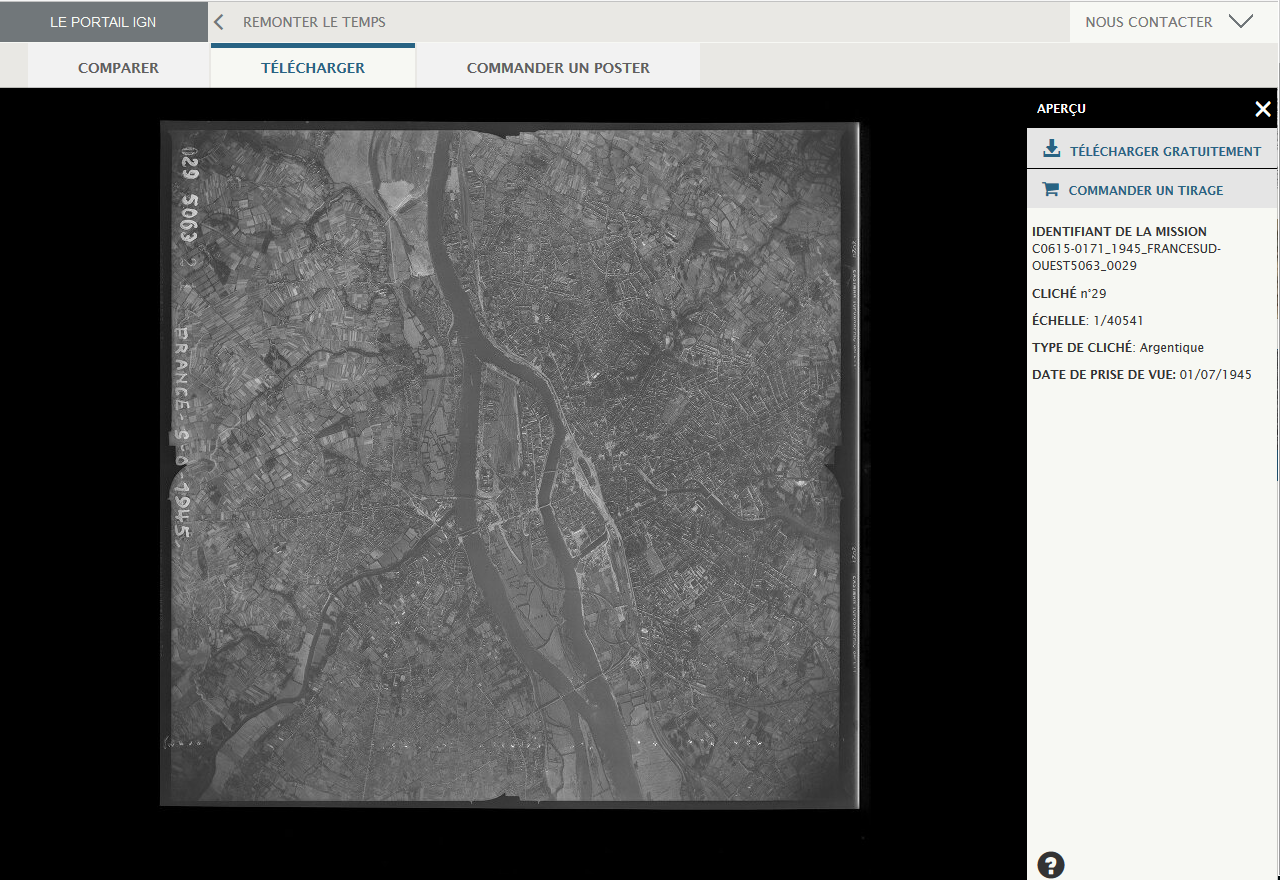Click the Aperçu panel header title
The image size is (1280, 880).
tap(1061, 109)
